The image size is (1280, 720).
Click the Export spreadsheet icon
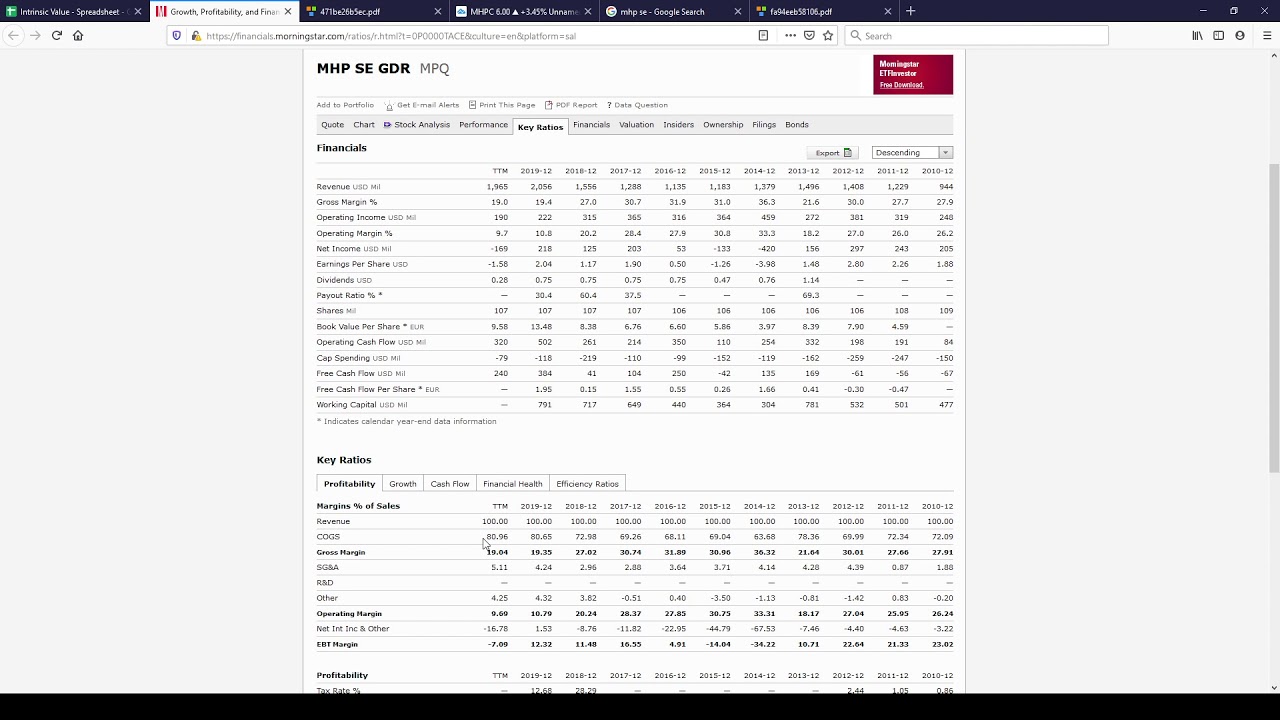[x=848, y=153]
